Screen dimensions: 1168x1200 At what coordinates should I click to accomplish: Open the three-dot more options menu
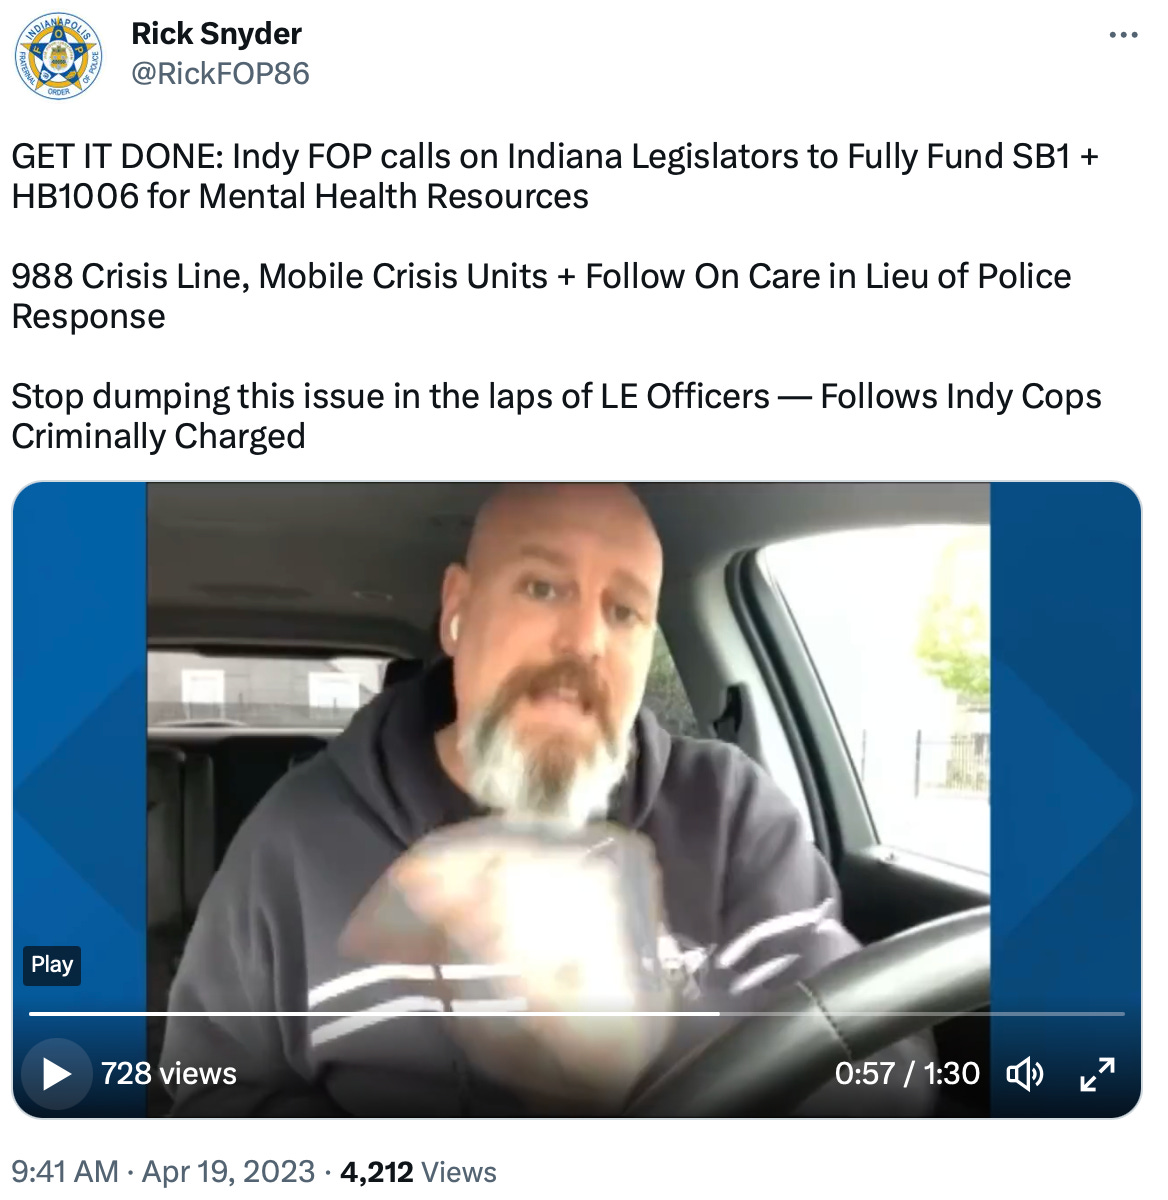(1123, 35)
